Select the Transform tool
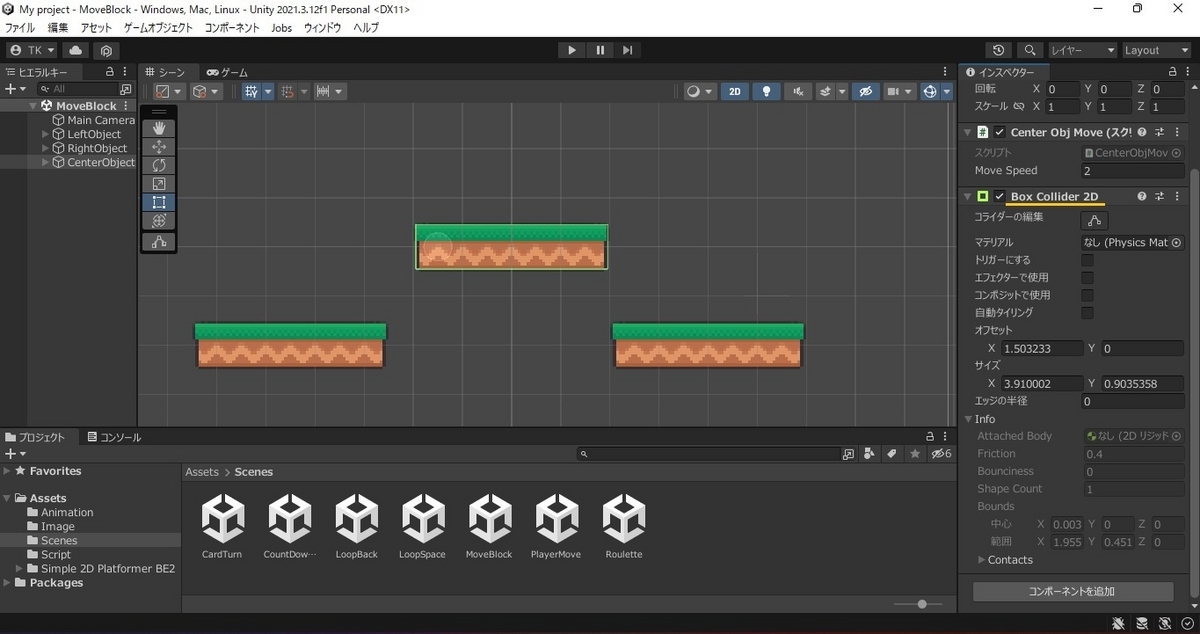 (159, 221)
